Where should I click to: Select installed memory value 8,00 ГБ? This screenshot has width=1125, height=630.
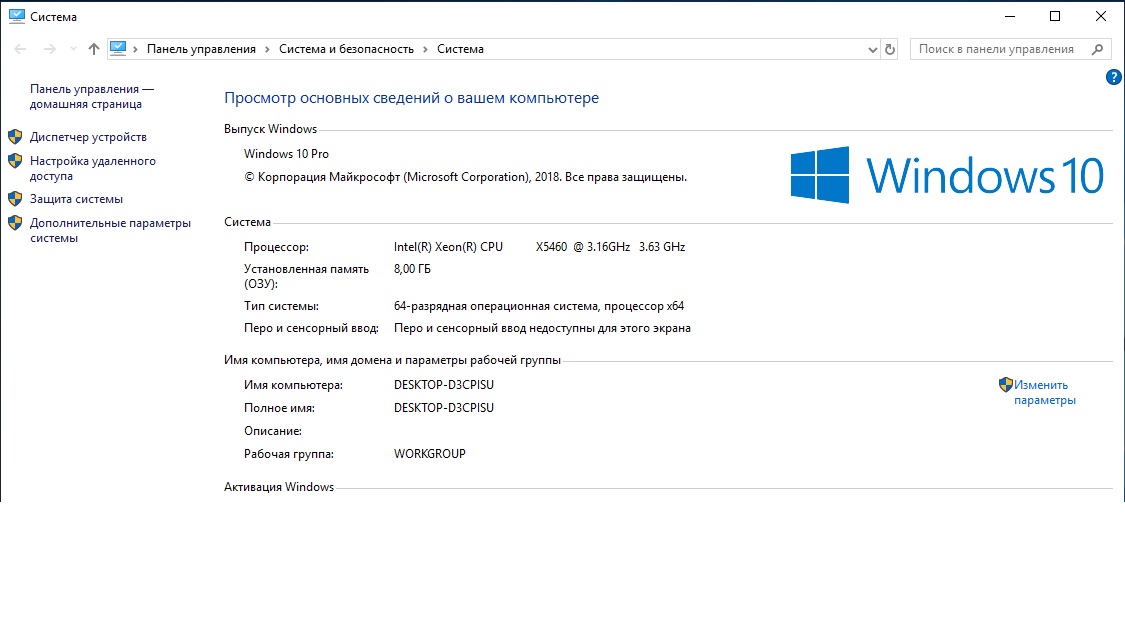[412, 269]
